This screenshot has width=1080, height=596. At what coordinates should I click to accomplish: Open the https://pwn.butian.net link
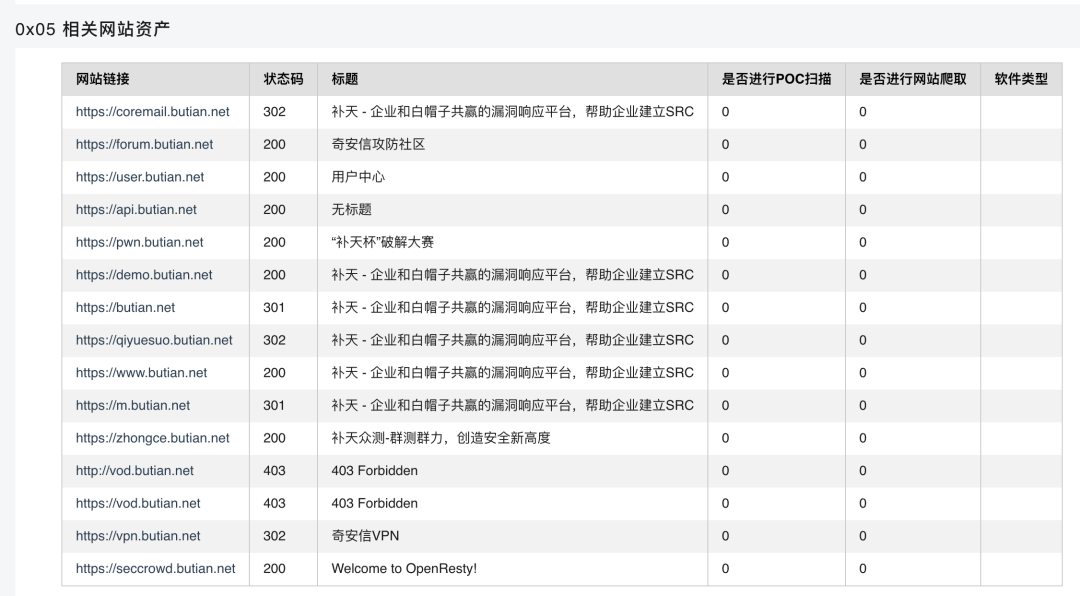click(x=139, y=242)
